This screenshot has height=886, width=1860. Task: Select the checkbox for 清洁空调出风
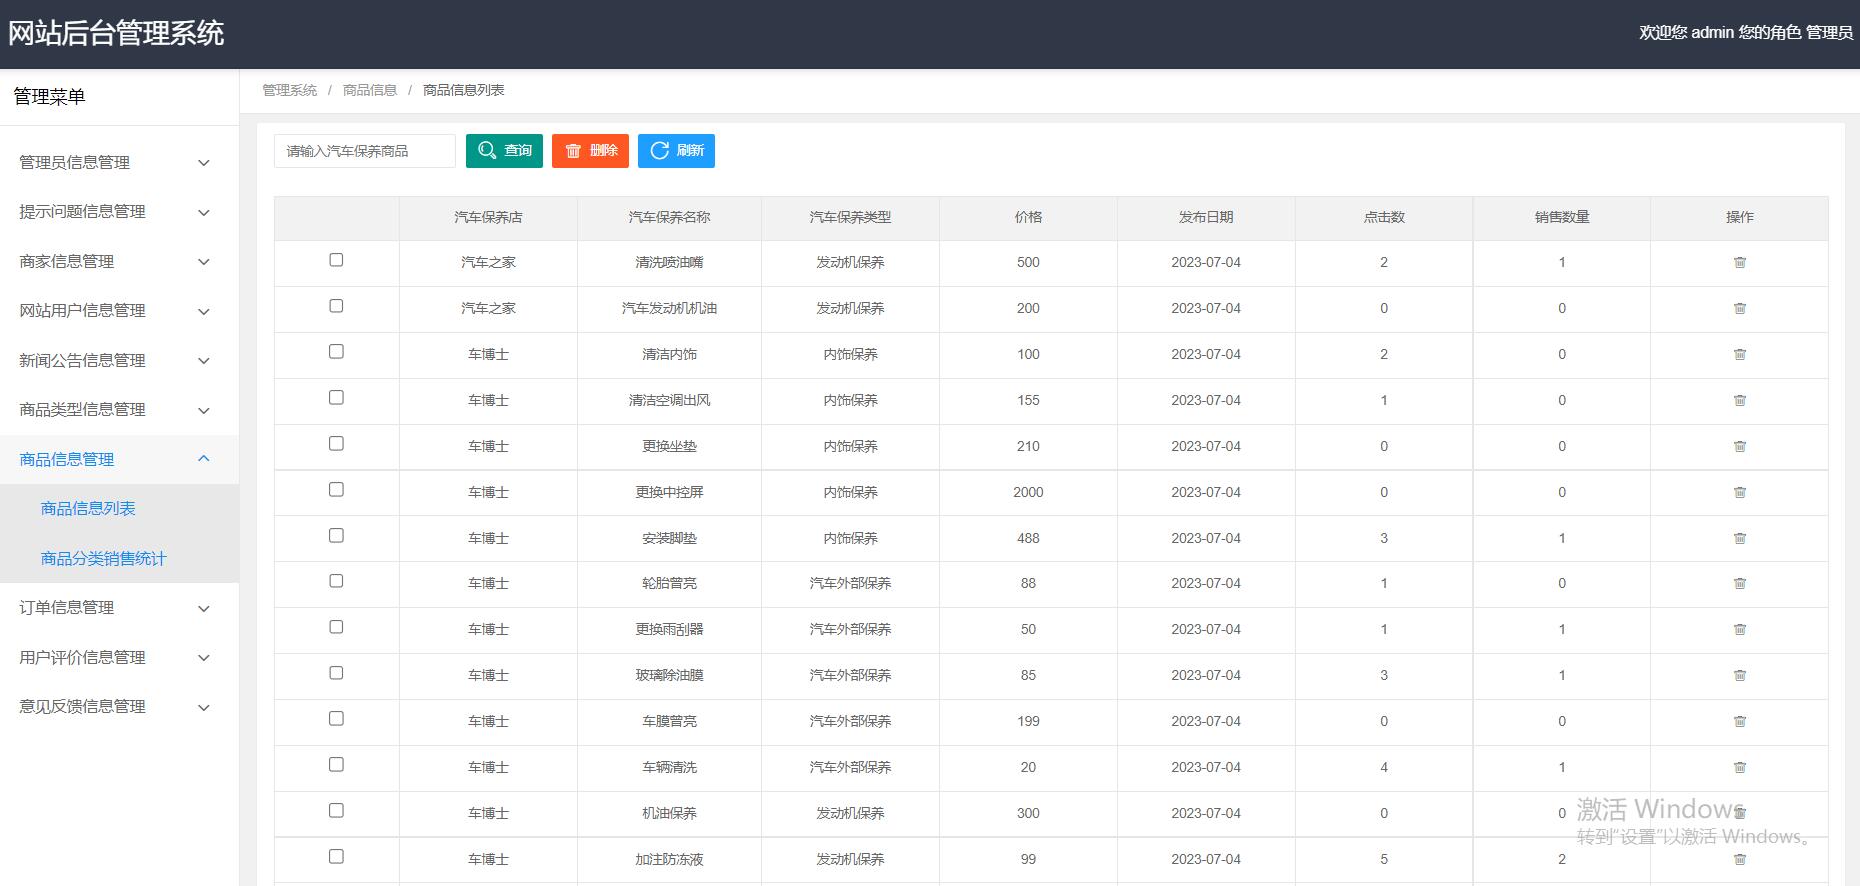(x=336, y=398)
